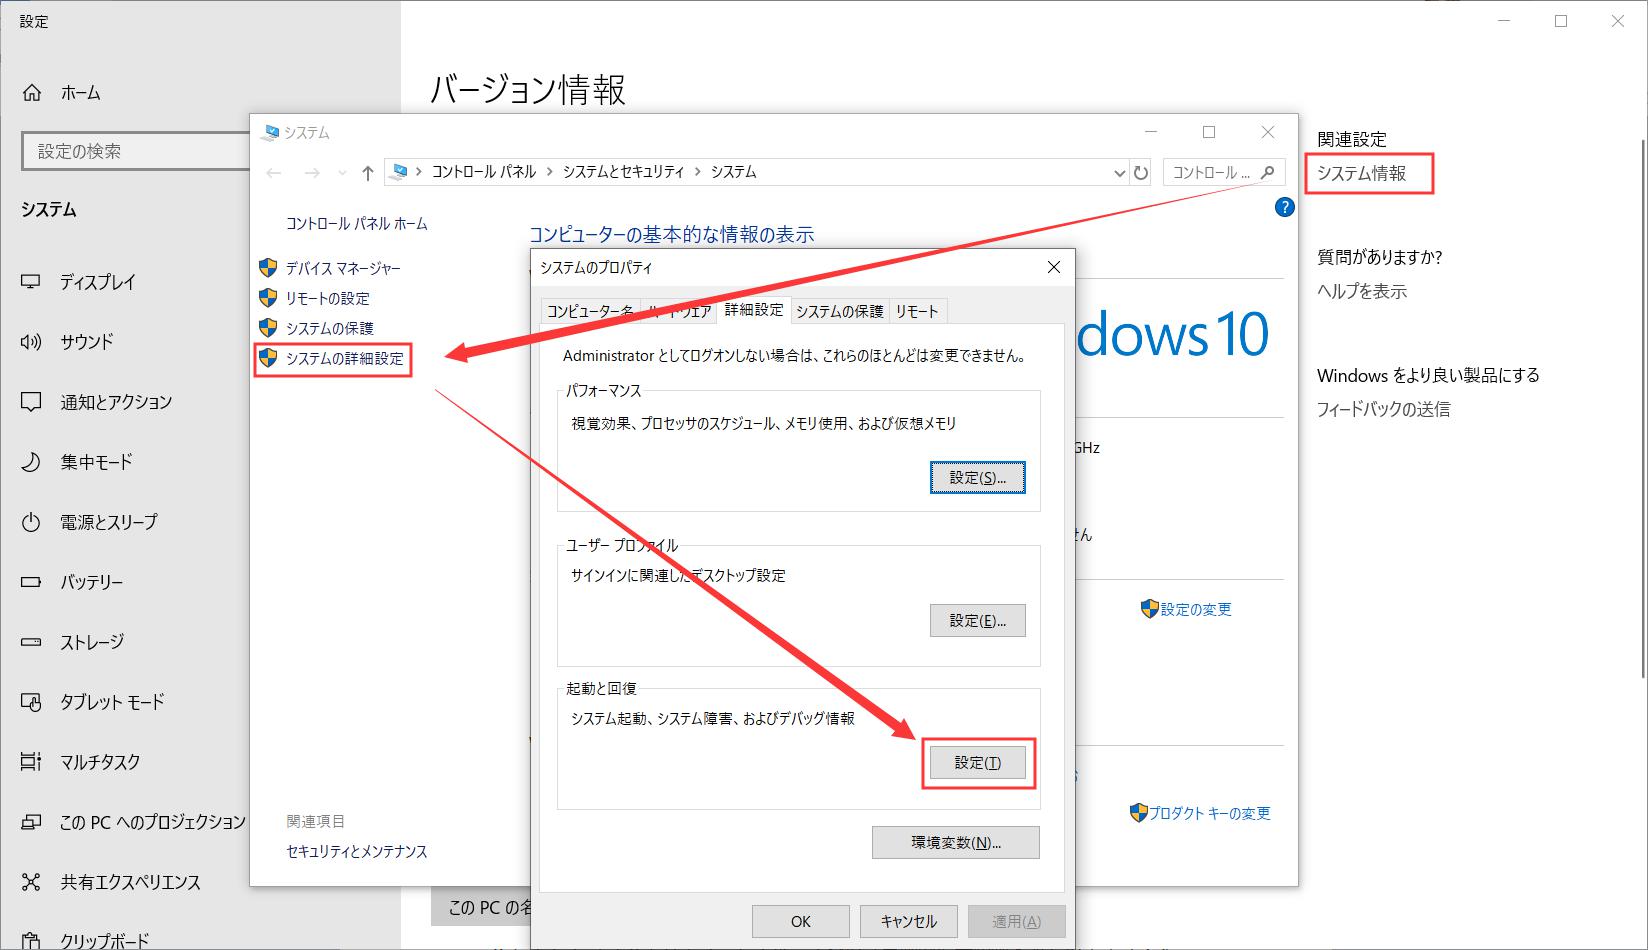Click the Device Manager shield icon
This screenshot has width=1648, height=950.
267,268
